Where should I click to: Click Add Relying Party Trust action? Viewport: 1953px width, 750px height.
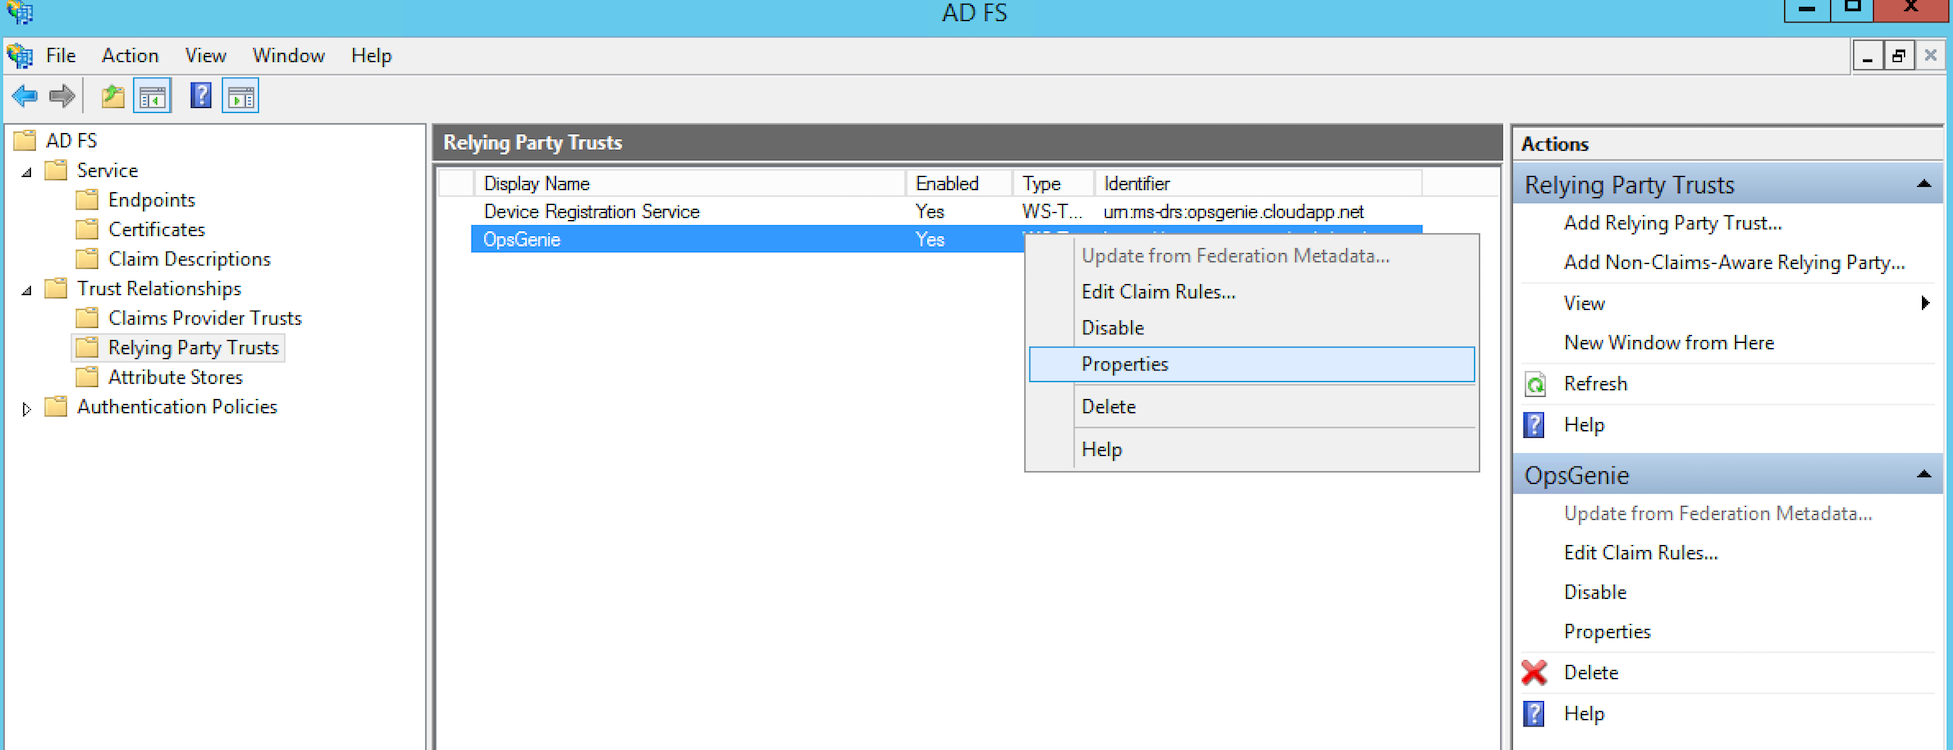point(1673,223)
